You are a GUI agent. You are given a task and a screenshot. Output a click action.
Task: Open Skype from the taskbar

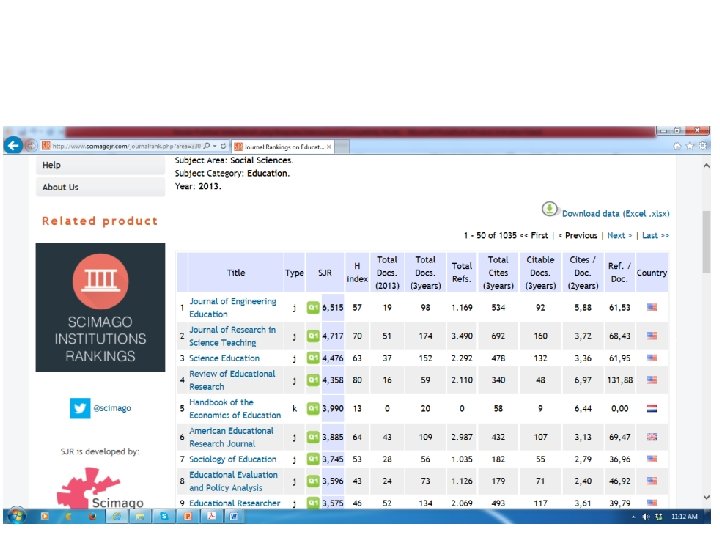pyautogui.click(x=164, y=517)
